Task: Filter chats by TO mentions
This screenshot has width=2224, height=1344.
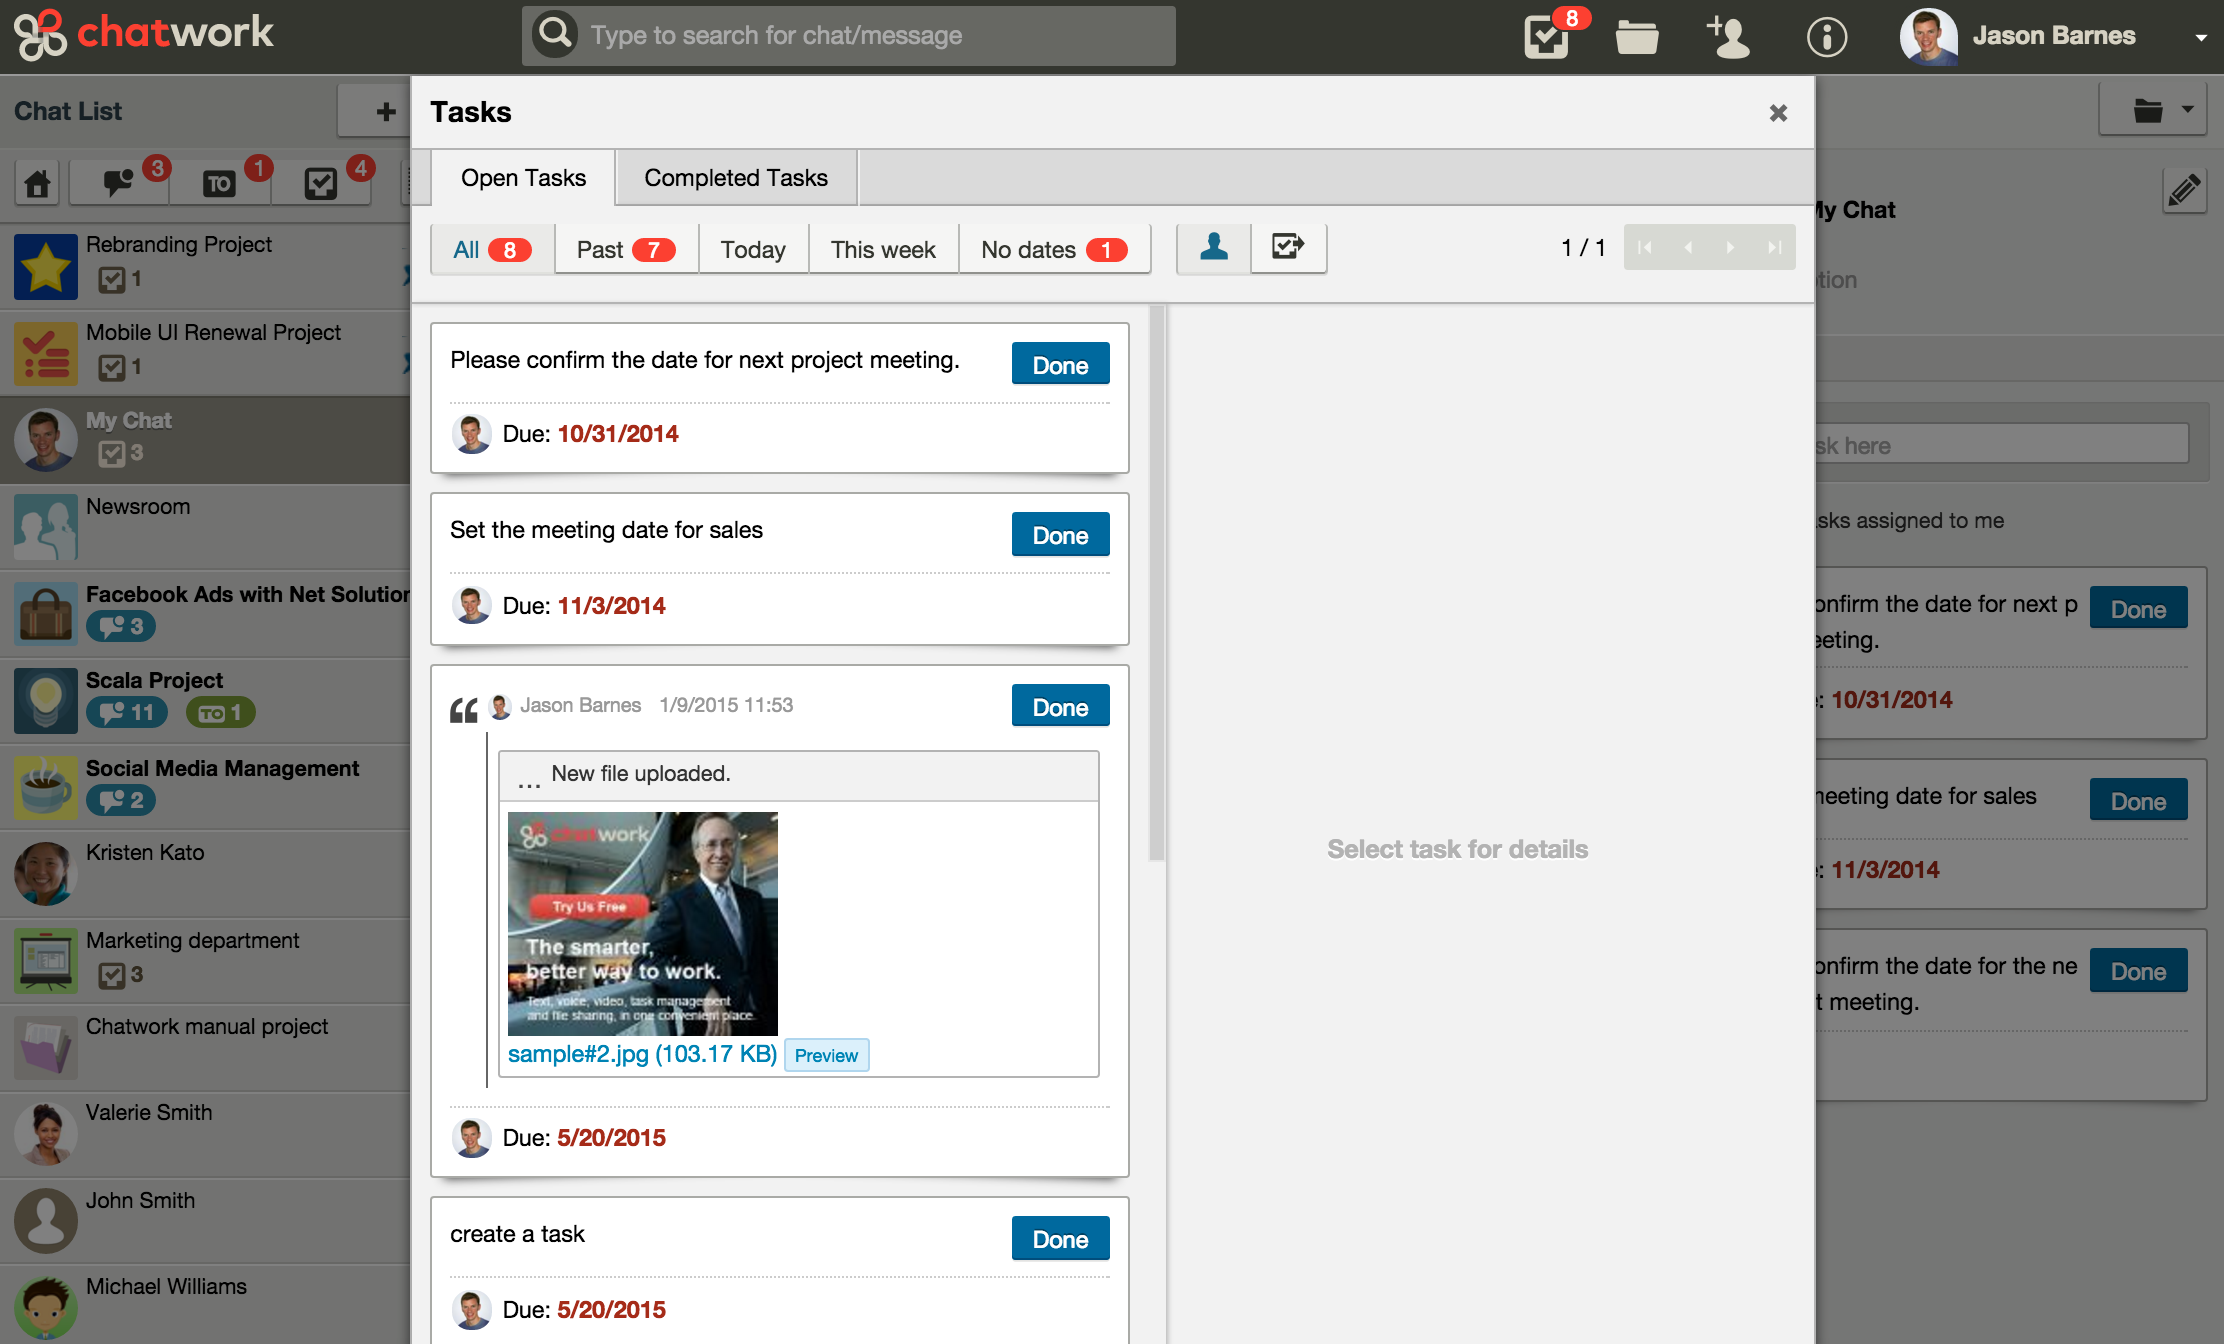Action: pyautogui.click(x=219, y=183)
